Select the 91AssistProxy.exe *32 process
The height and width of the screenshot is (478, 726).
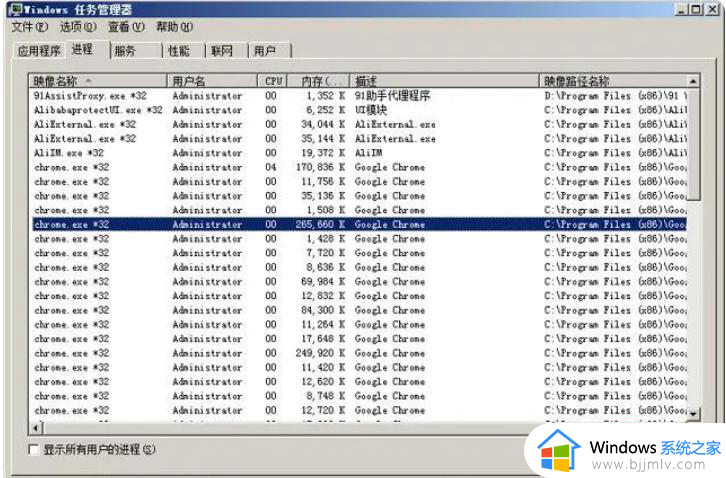pos(359,96)
